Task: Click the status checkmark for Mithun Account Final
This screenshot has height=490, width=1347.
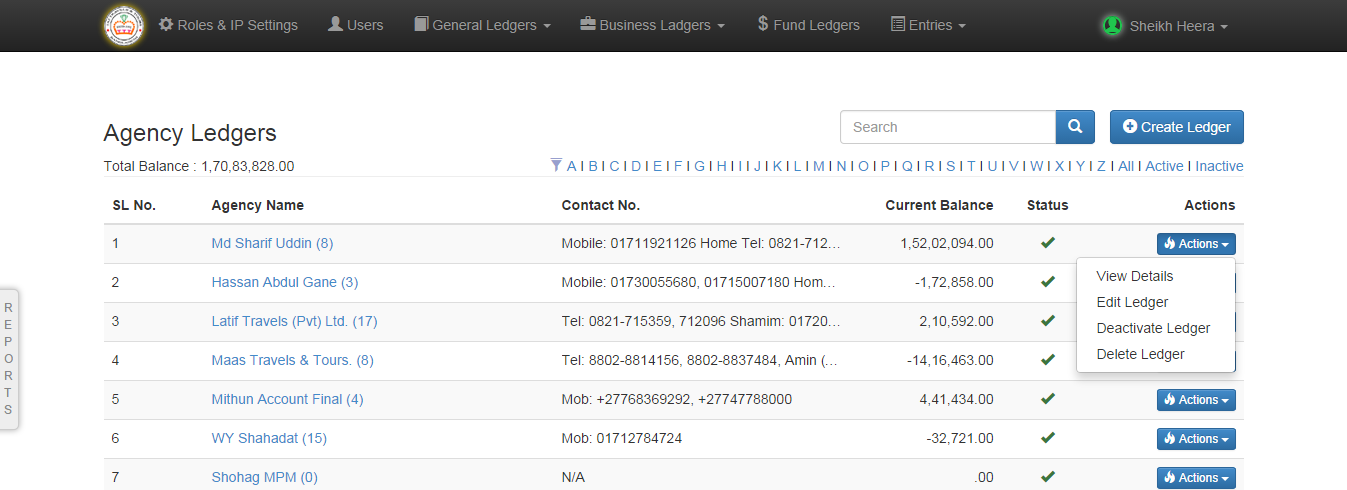Action: tap(1047, 399)
